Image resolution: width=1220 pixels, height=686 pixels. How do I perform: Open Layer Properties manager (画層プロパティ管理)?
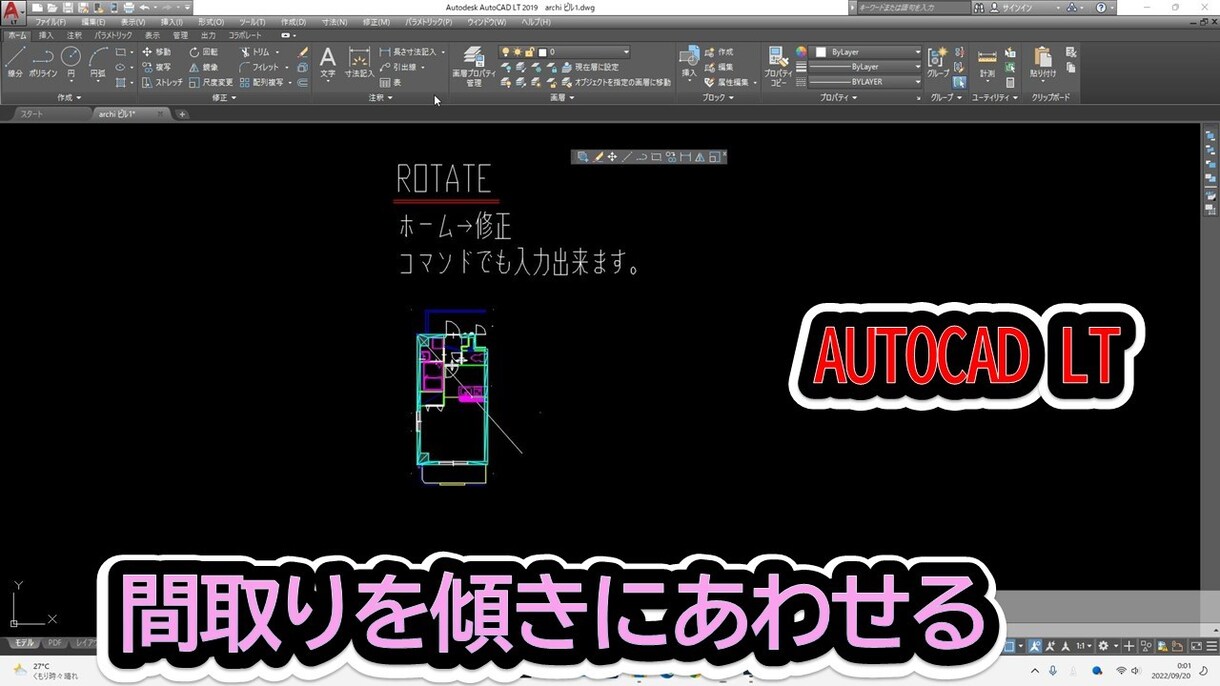point(474,66)
